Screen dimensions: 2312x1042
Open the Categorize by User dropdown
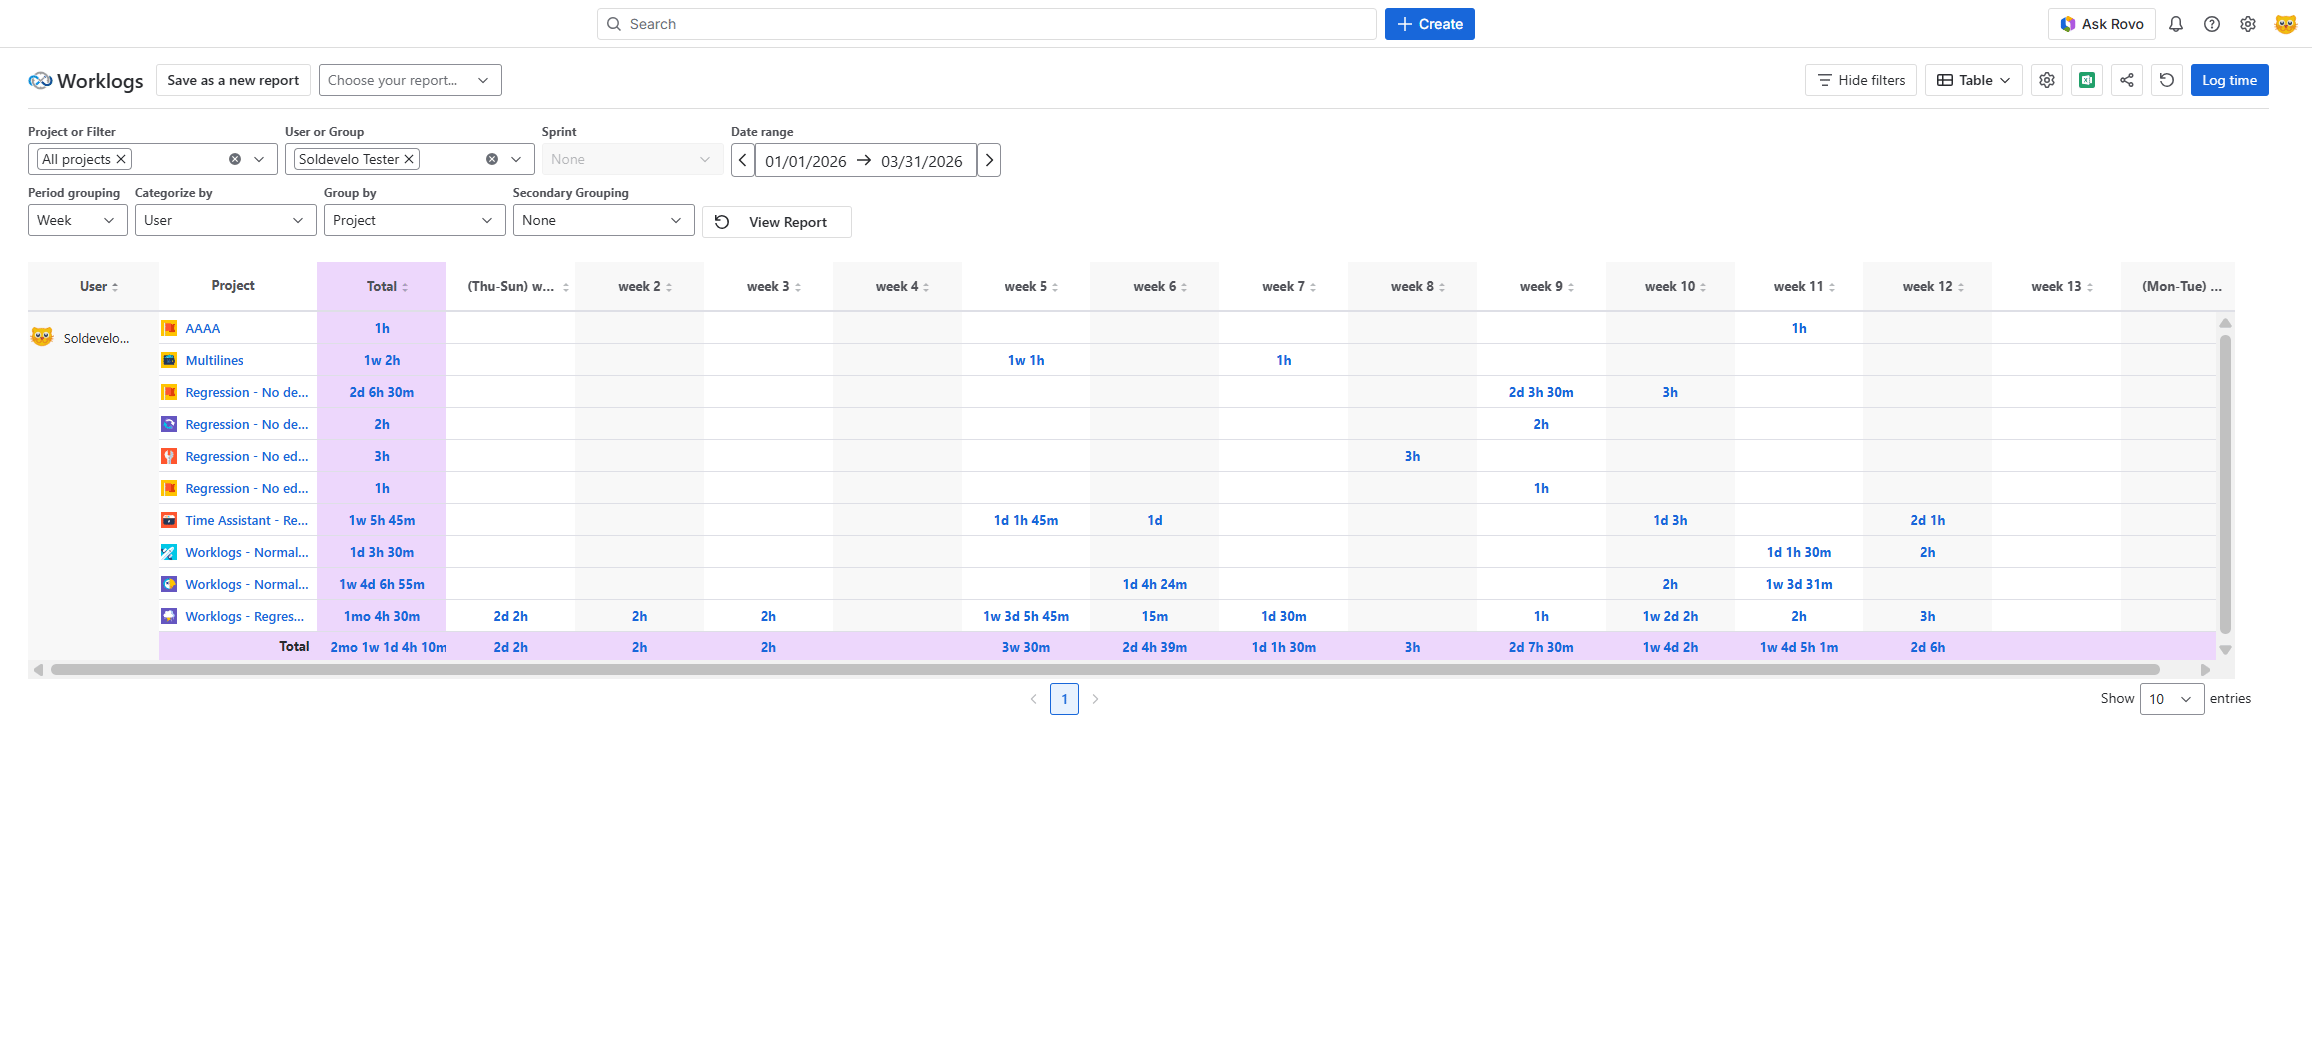(x=226, y=220)
